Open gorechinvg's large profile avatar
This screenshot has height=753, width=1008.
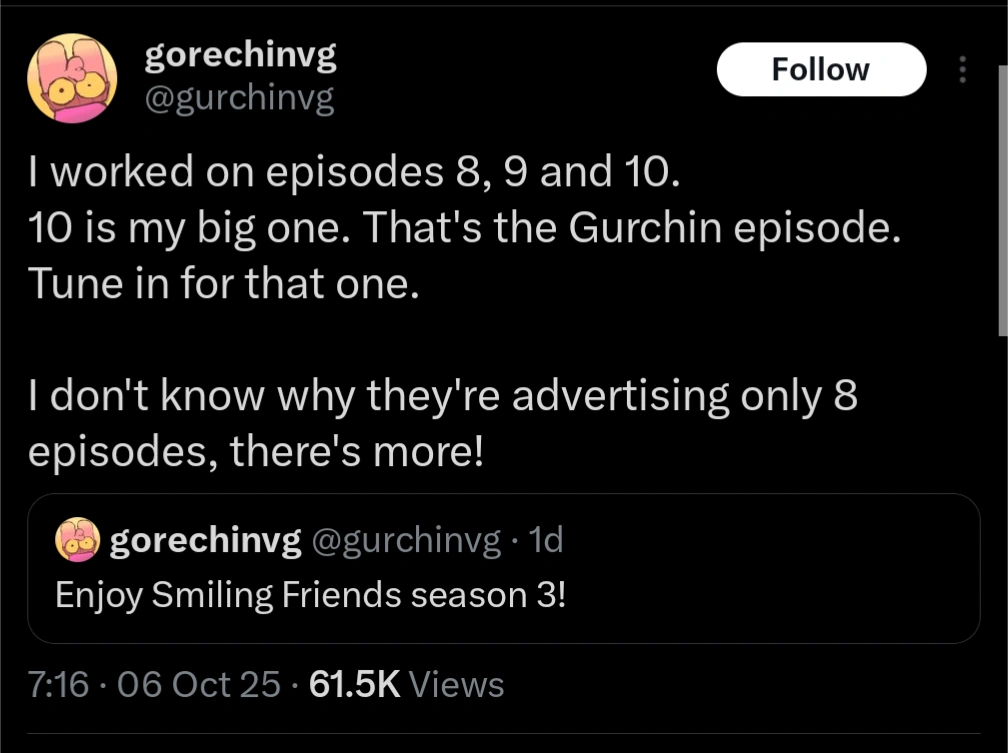pos(72,78)
